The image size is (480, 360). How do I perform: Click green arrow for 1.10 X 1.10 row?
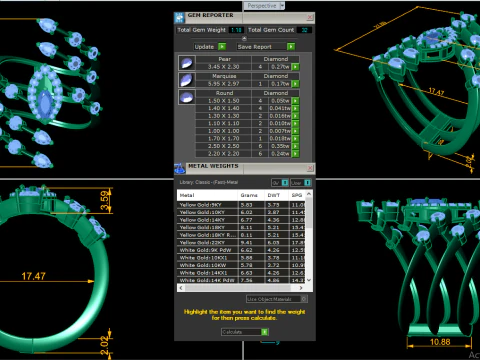(295, 123)
